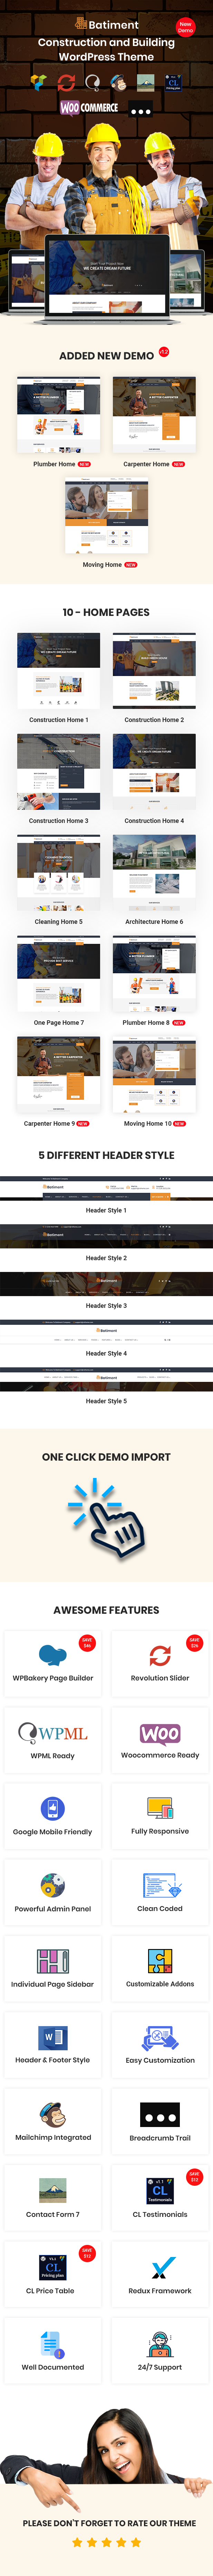Open the One Page Home 7 preview

point(58,974)
